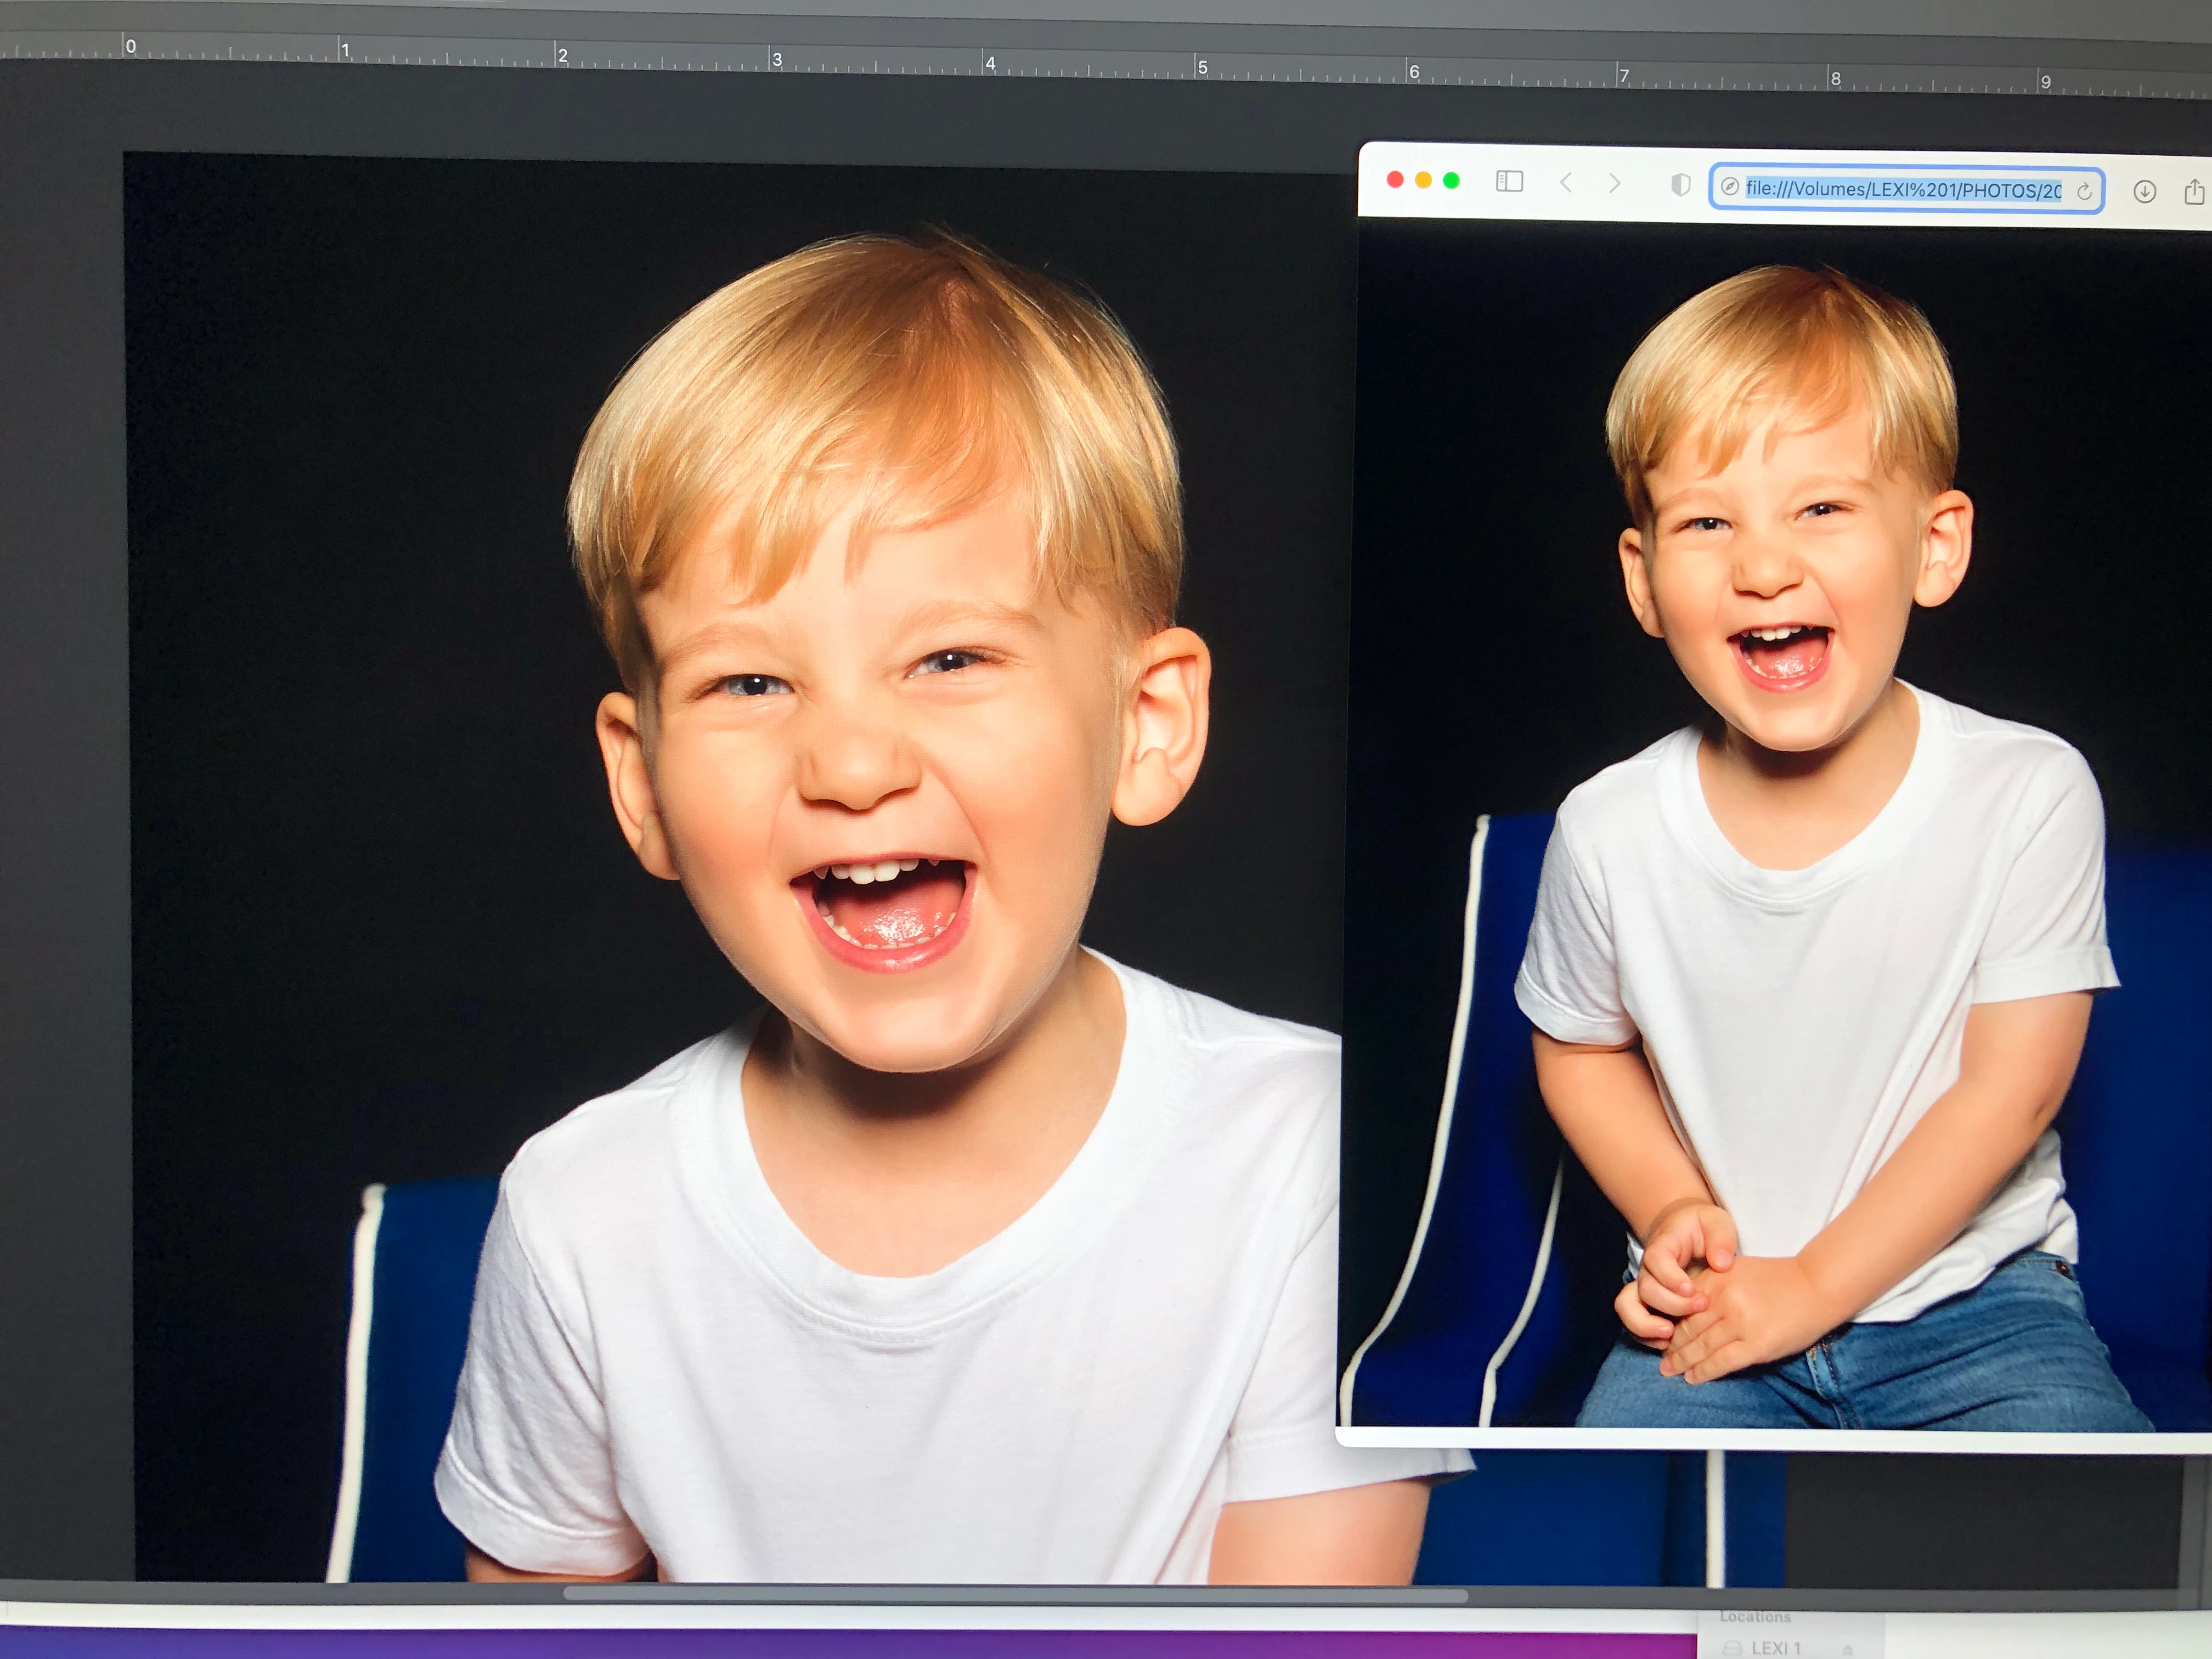The height and width of the screenshot is (1659, 2212).
Task: Toggle the Safari sidebar icon
Action: tap(1509, 181)
